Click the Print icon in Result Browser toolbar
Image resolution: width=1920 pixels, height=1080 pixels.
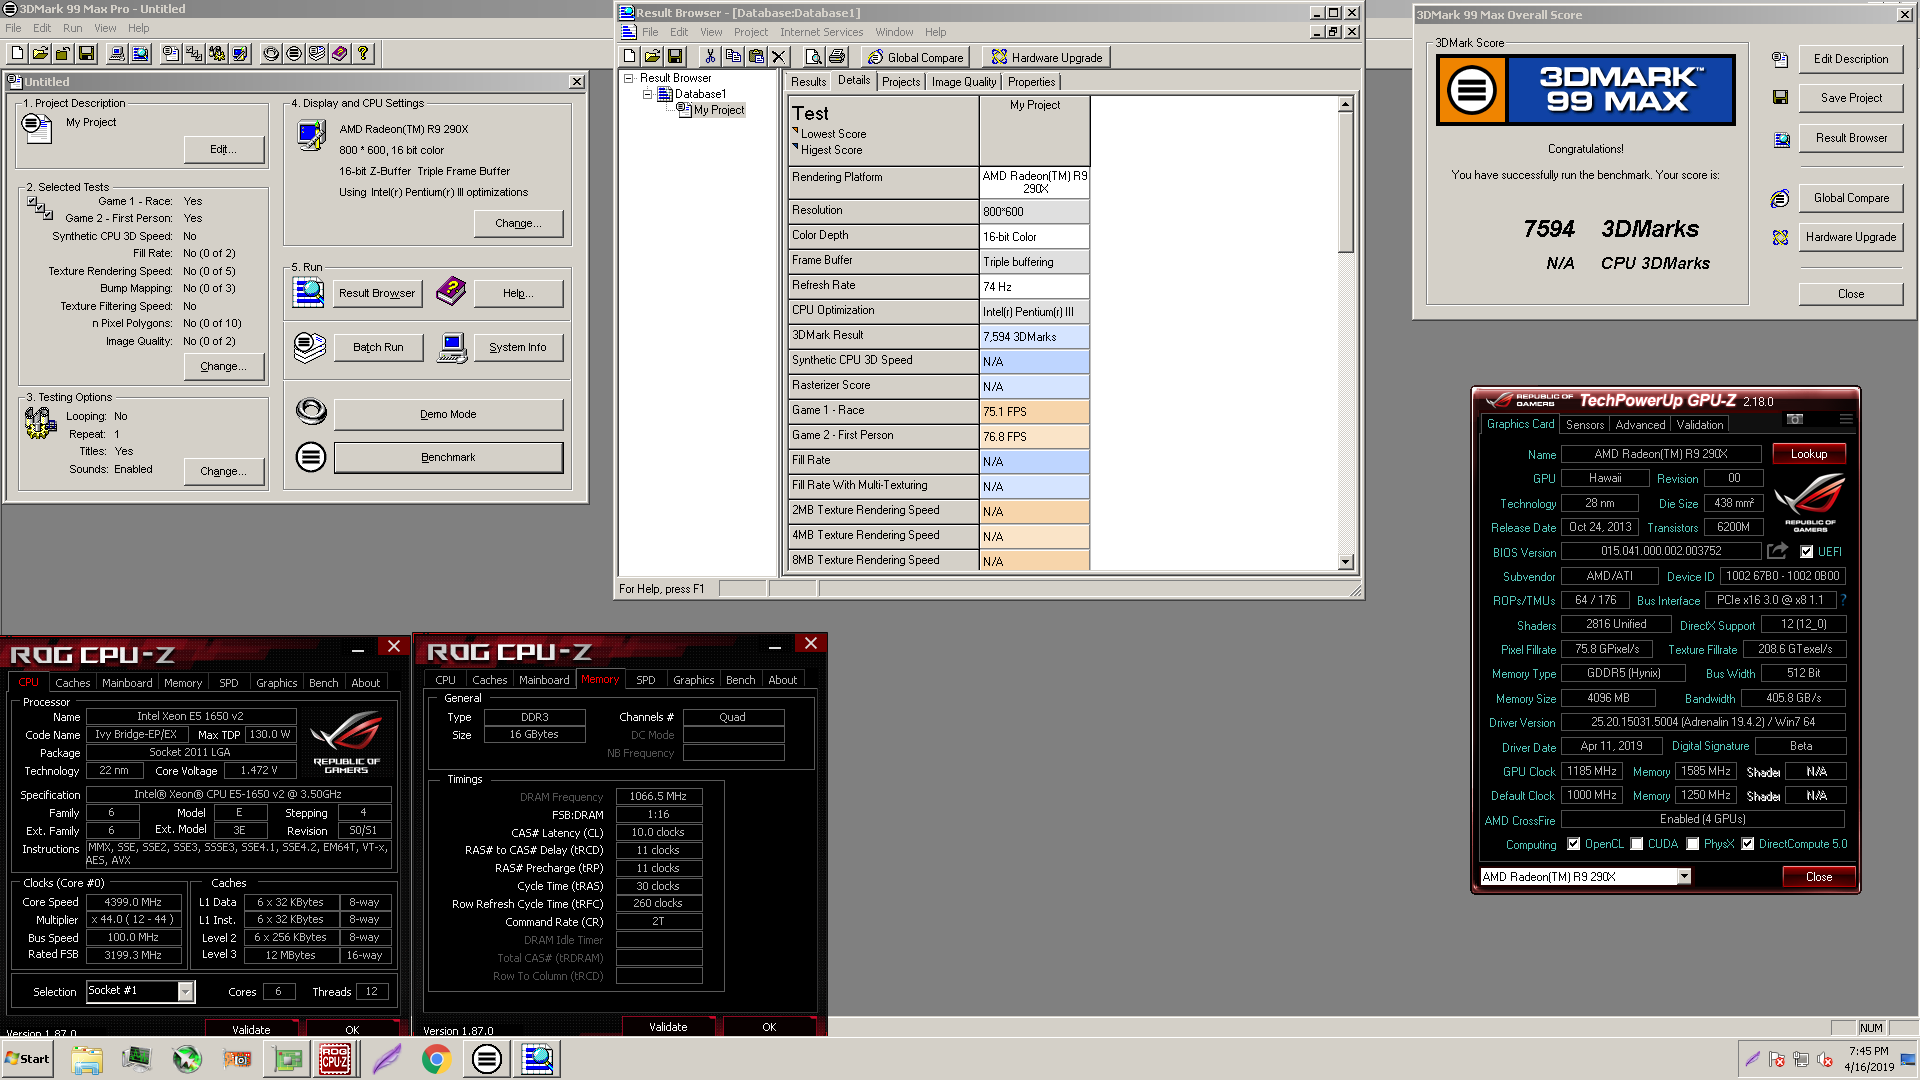point(837,57)
